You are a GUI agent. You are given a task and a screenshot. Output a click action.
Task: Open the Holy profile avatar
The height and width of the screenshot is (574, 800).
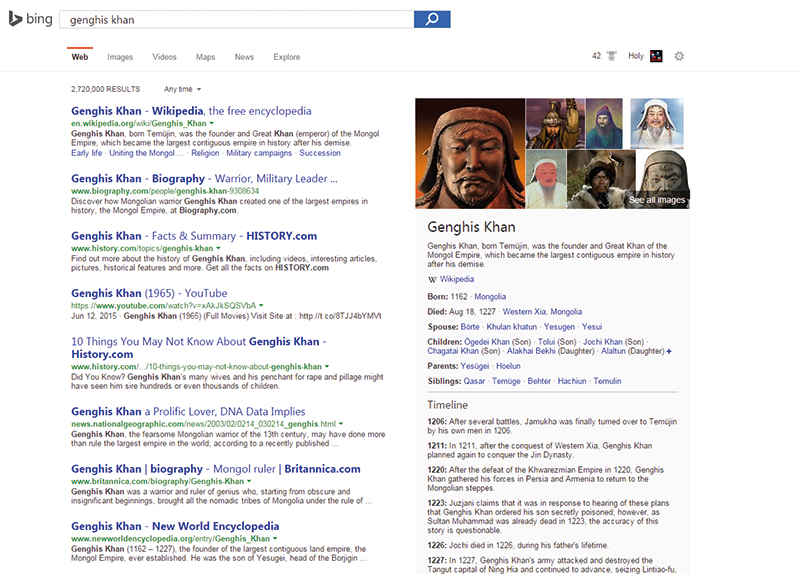[656, 56]
